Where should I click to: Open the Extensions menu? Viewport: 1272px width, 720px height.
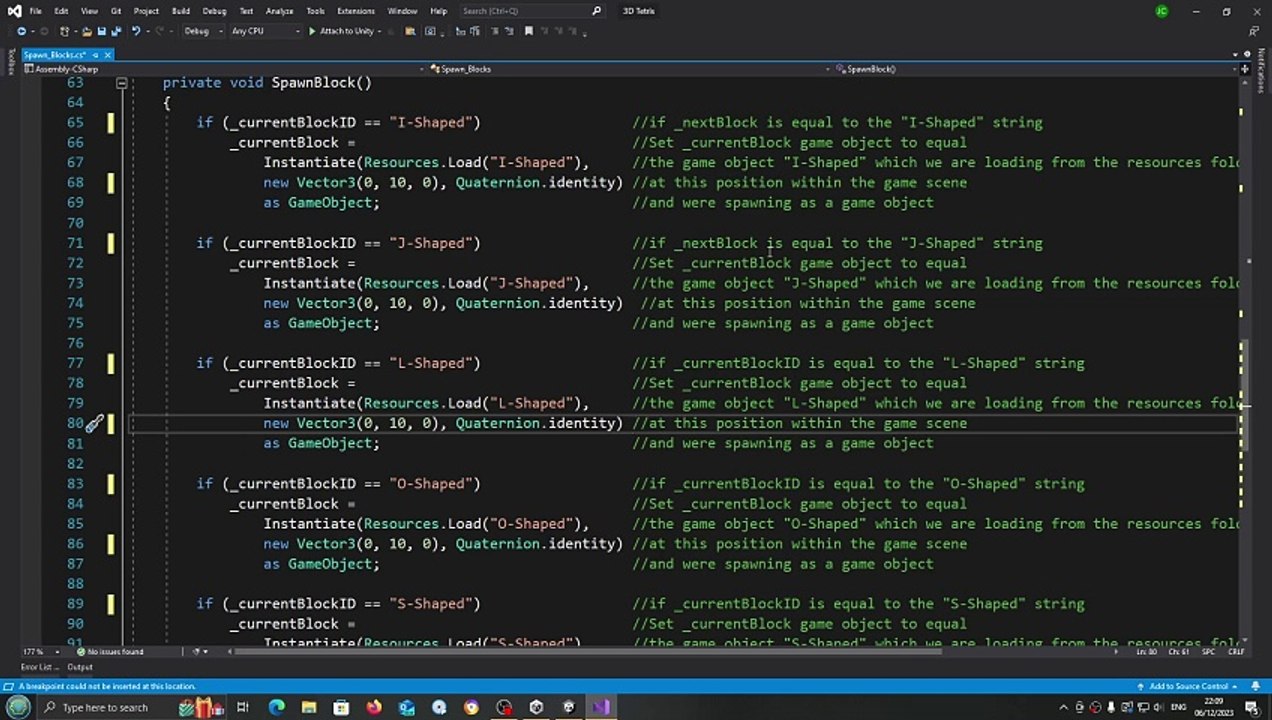pyautogui.click(x=355, y=11)
